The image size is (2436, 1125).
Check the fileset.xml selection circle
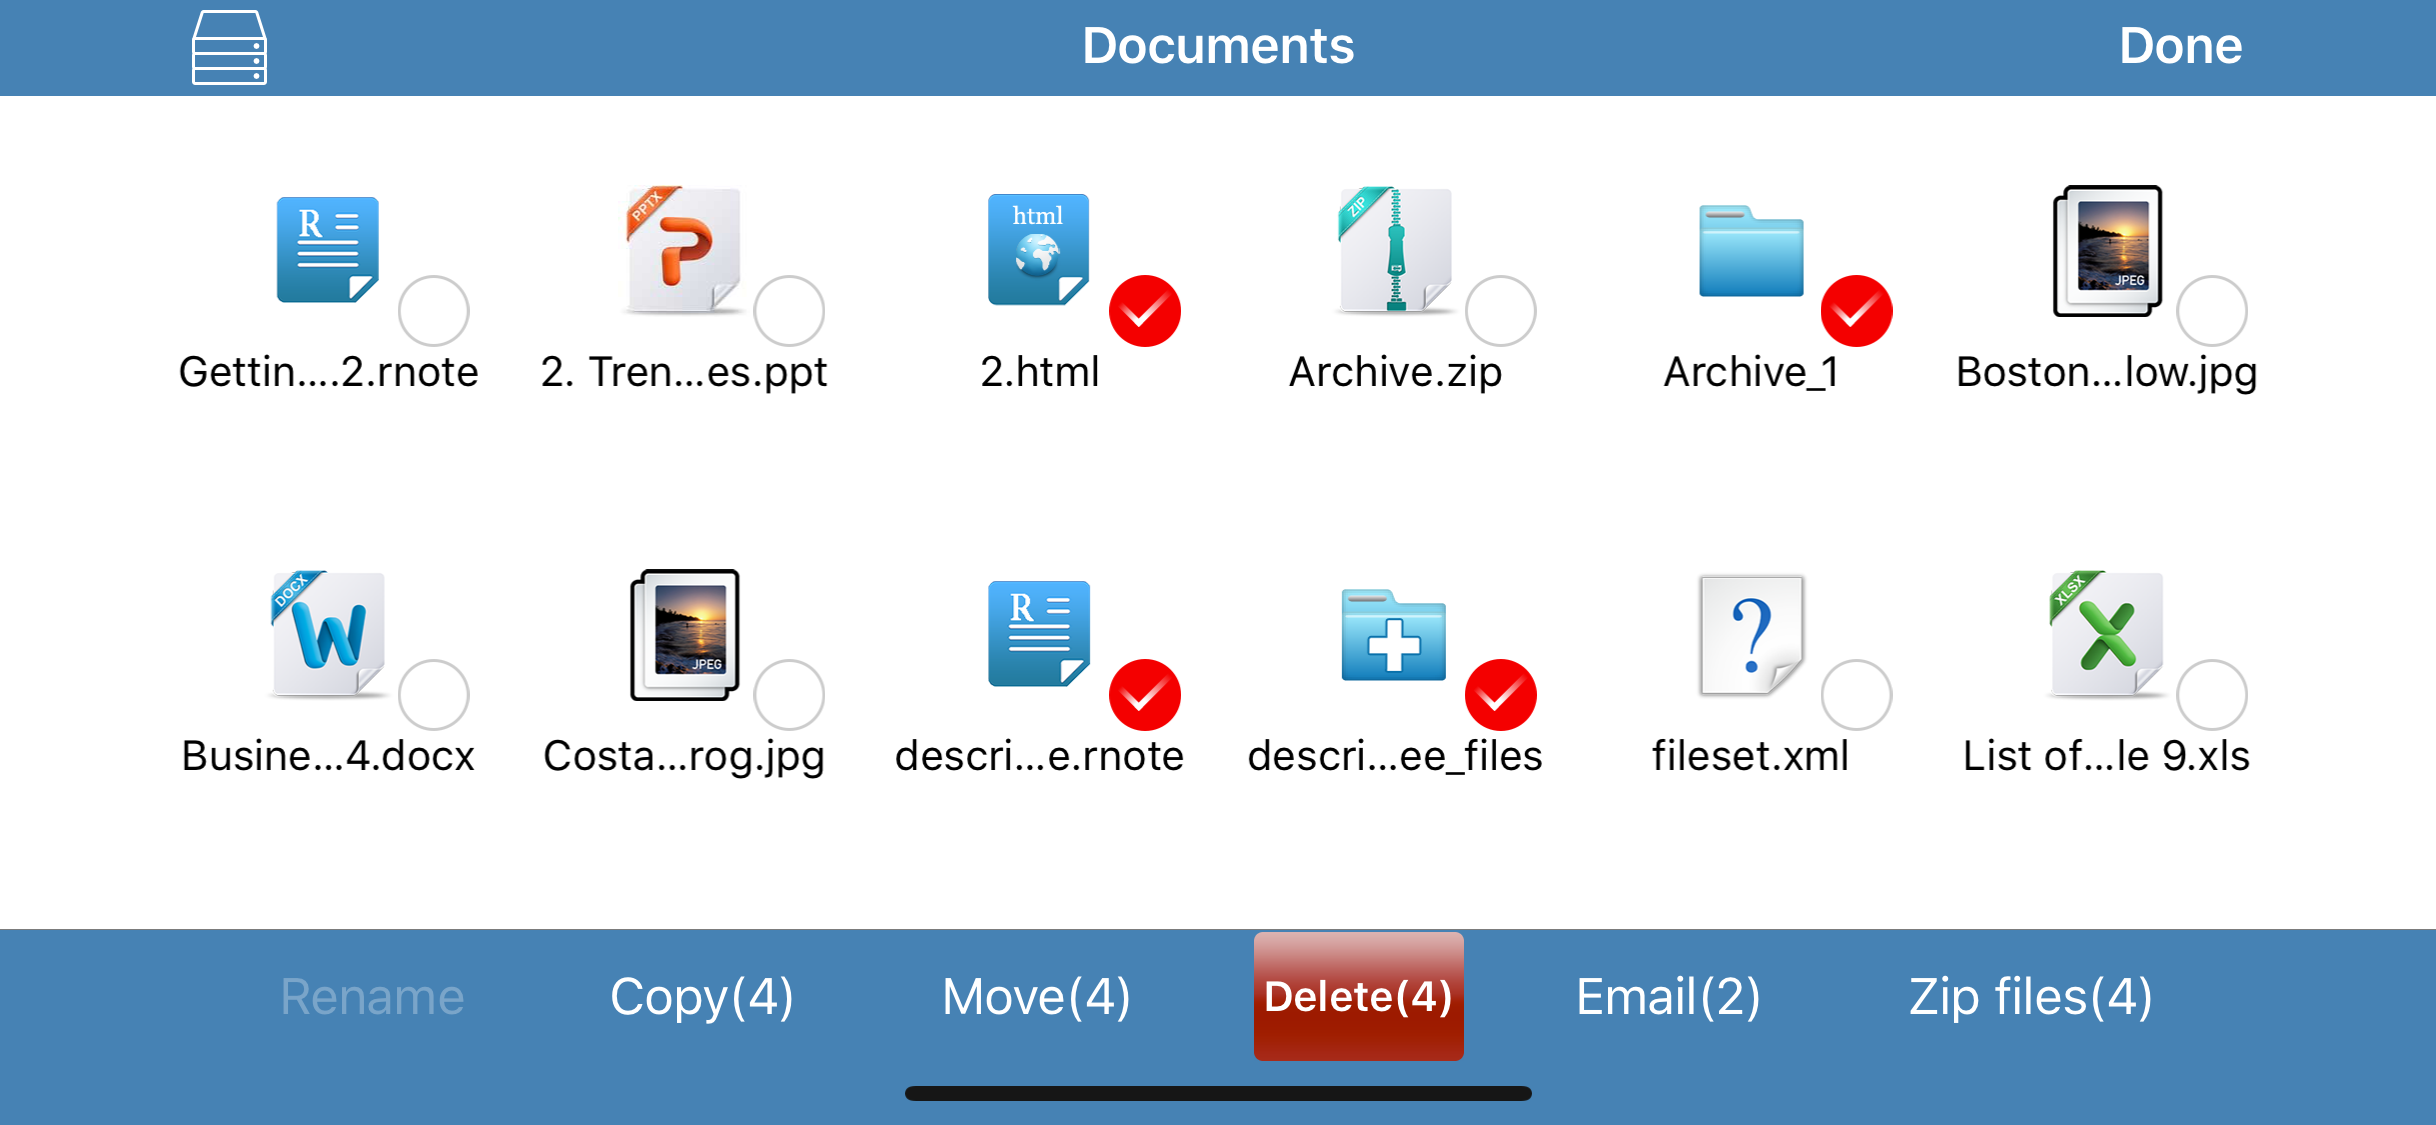[x=1856, y=695]
